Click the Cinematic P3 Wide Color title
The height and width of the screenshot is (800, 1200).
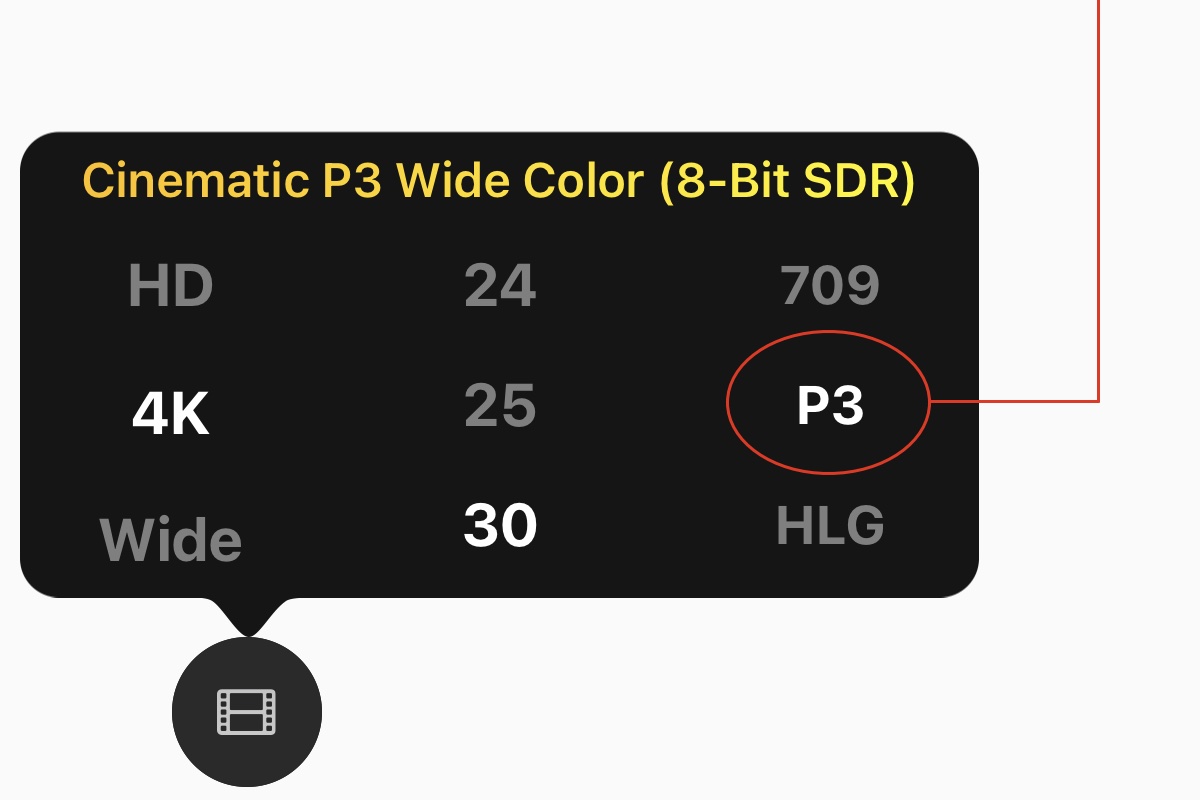tap(498, 181)
